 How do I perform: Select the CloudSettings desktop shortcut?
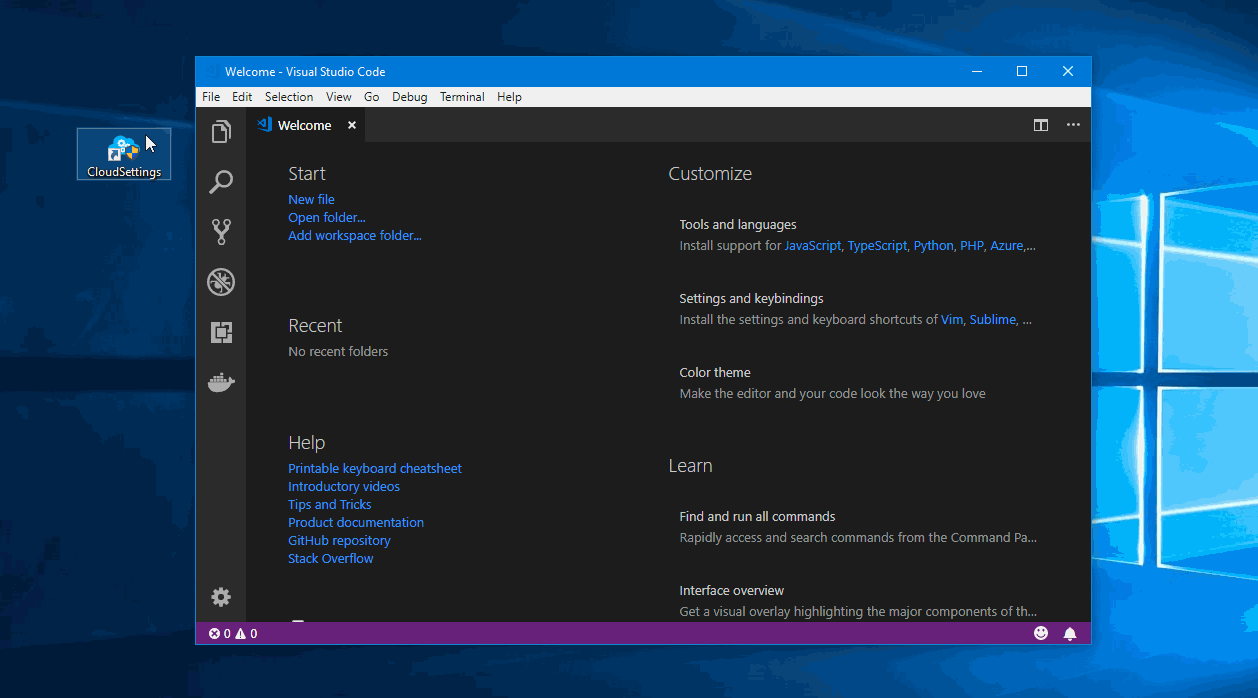124,154
